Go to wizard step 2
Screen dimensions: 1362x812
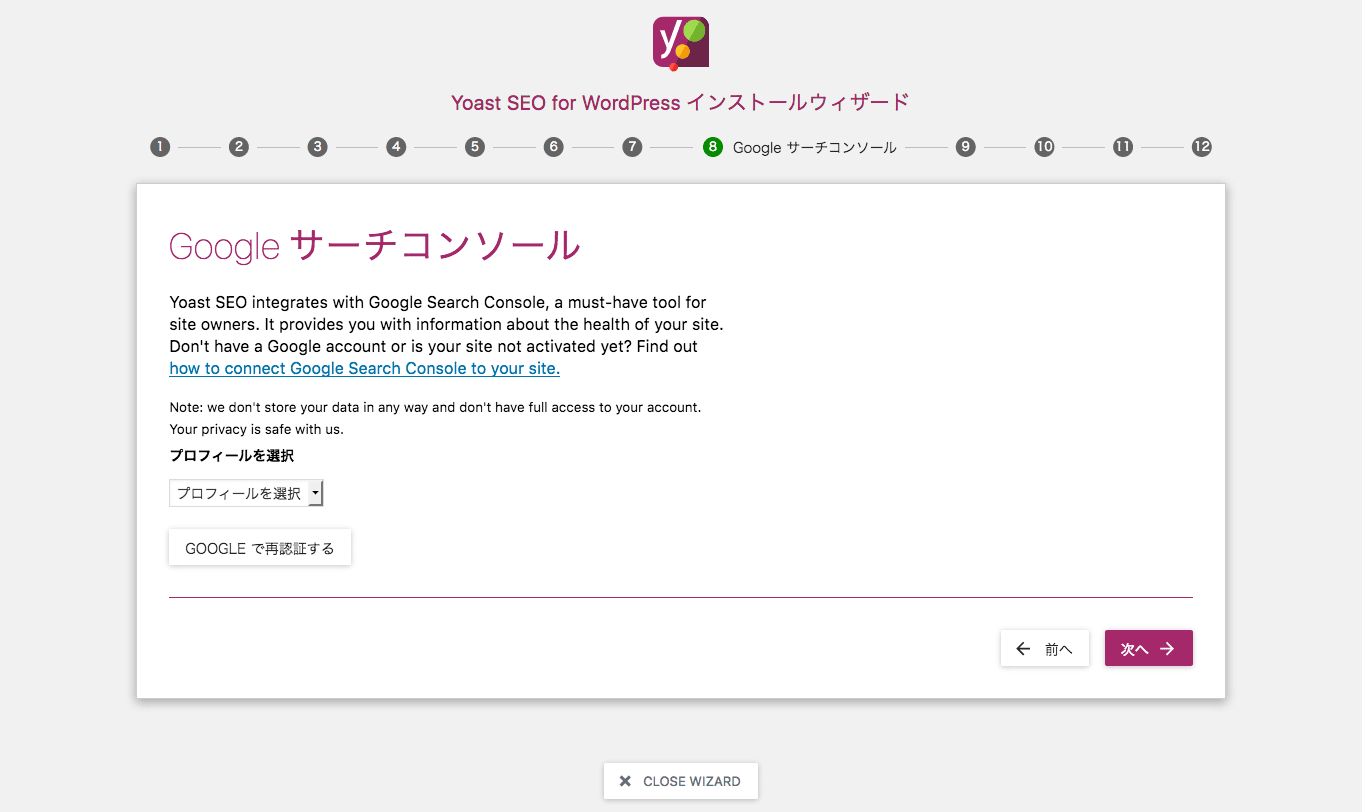[238, 147]
